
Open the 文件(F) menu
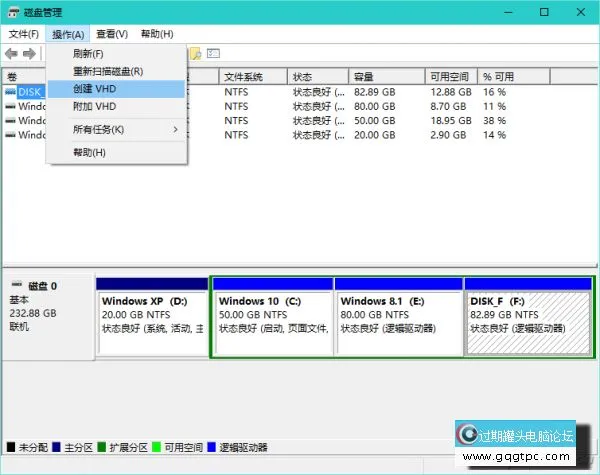pos(24,34)
